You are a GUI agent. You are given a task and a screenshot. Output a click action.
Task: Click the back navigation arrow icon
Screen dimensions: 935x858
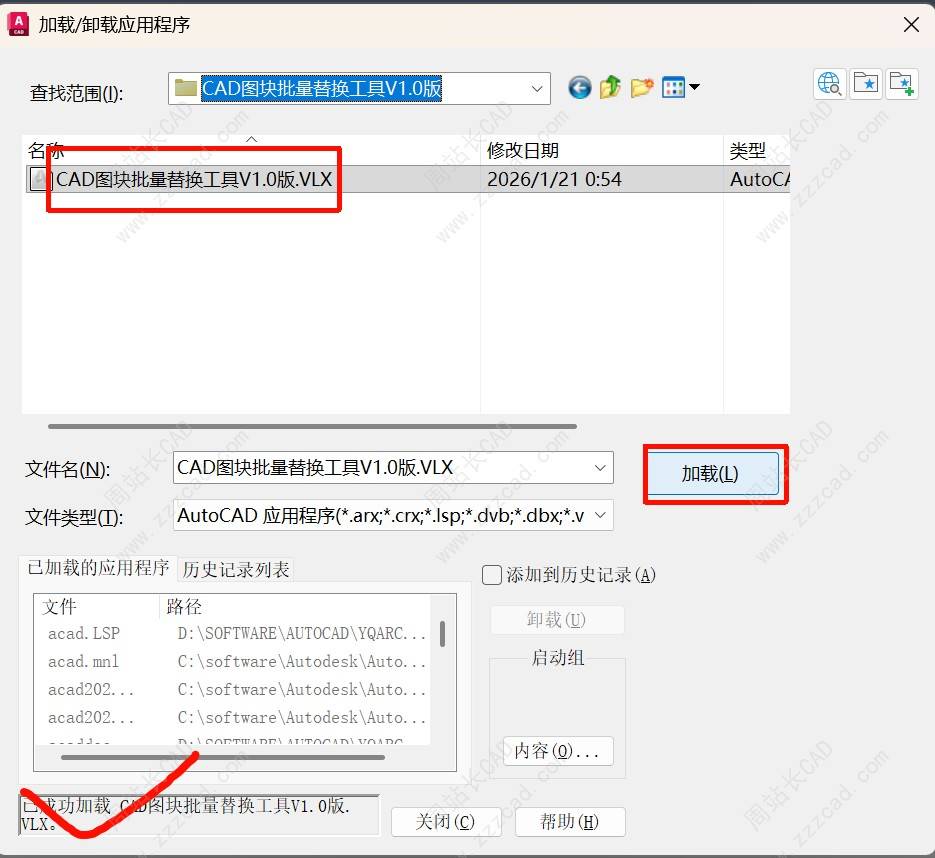tap(580, 88)
